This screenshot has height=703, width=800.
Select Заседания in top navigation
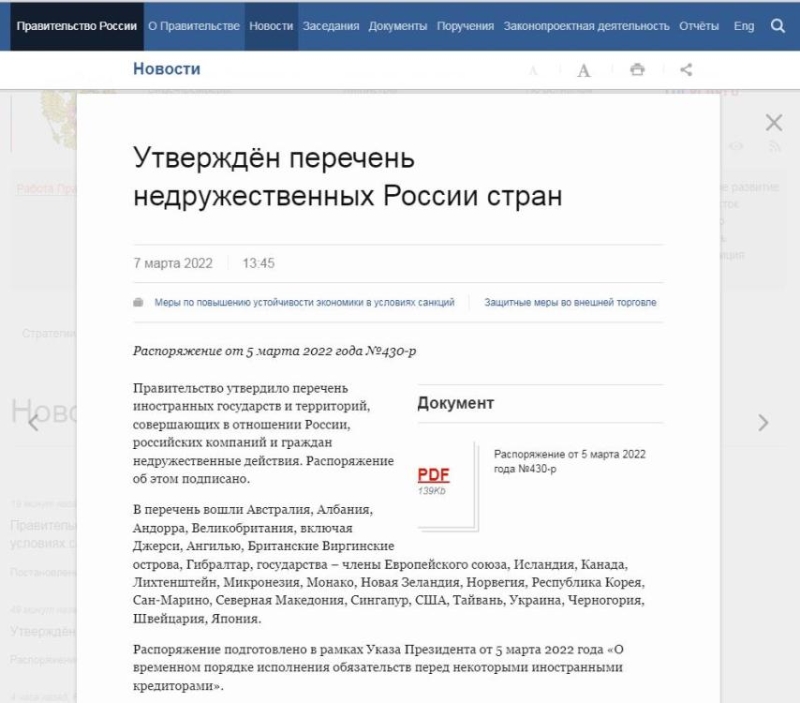tap(330, 26)
